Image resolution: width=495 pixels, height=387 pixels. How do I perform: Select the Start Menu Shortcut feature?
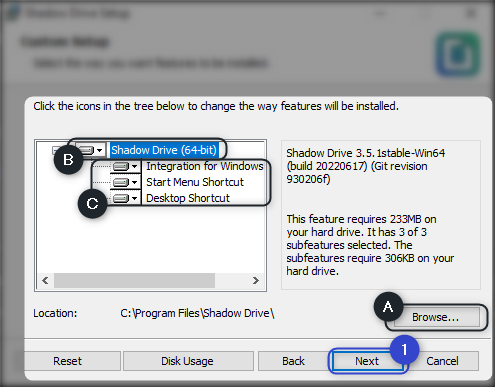195,182
